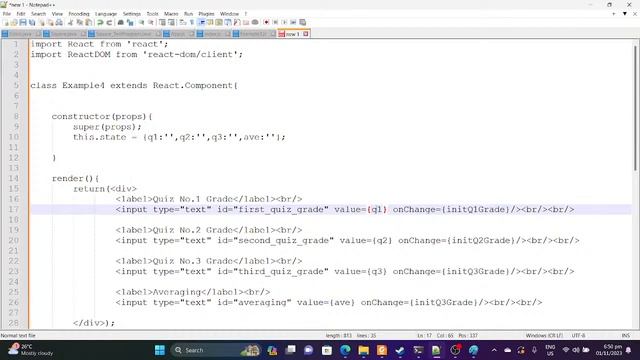Create a new document with New icon

coord(6,22)
